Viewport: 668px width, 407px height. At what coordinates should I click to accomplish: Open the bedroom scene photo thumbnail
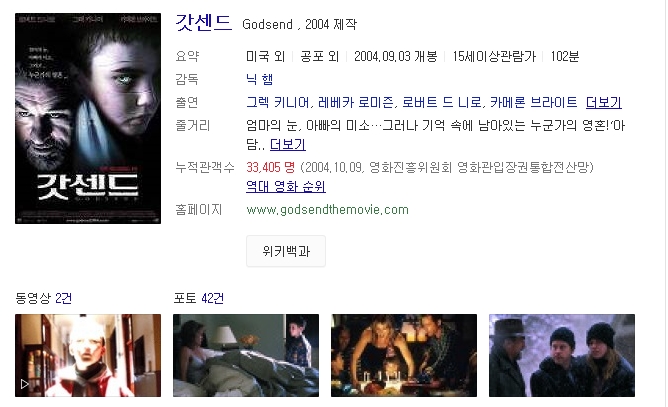coord(246,355)
